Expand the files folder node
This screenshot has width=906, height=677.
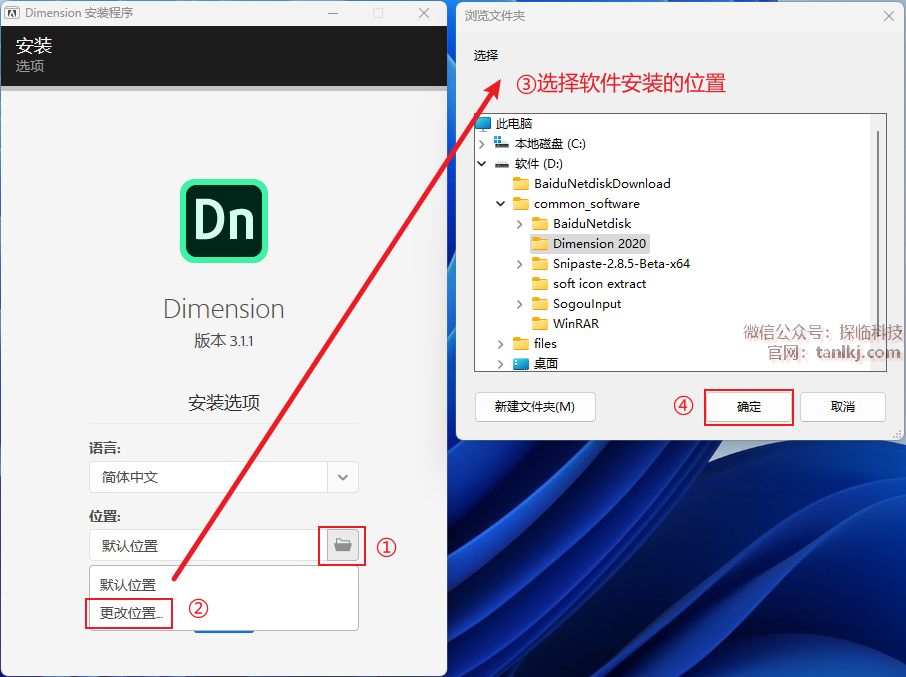pos(500,344)
